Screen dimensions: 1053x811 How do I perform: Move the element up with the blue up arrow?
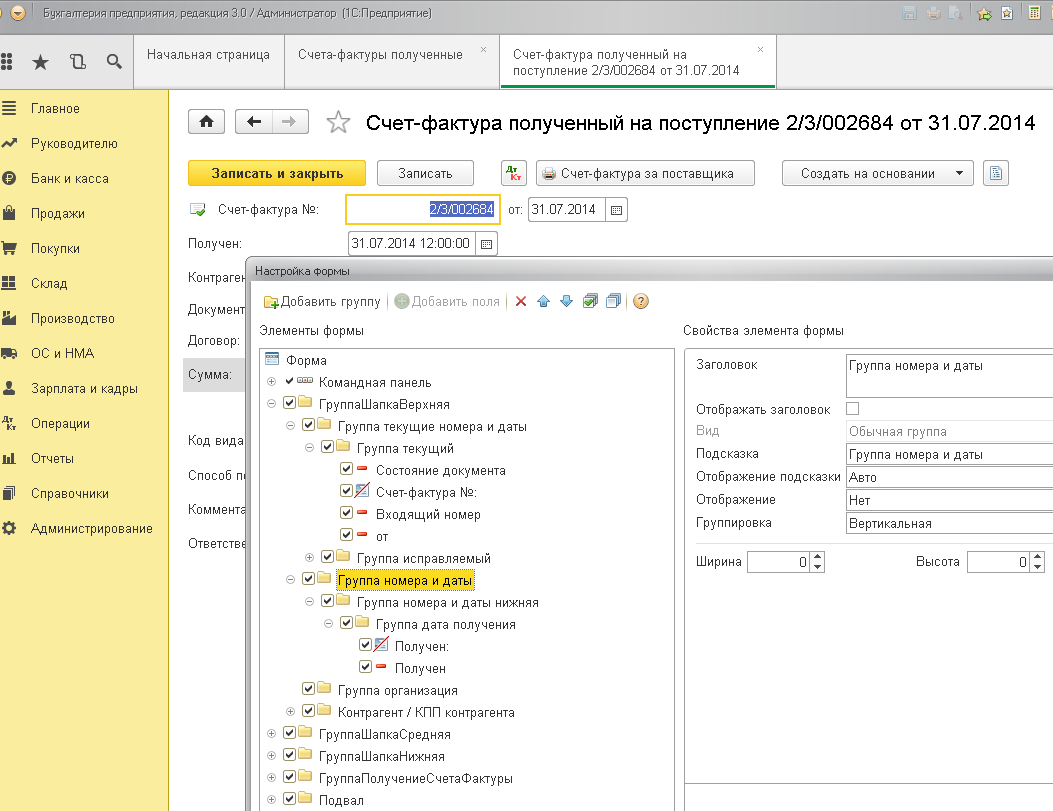543,301
